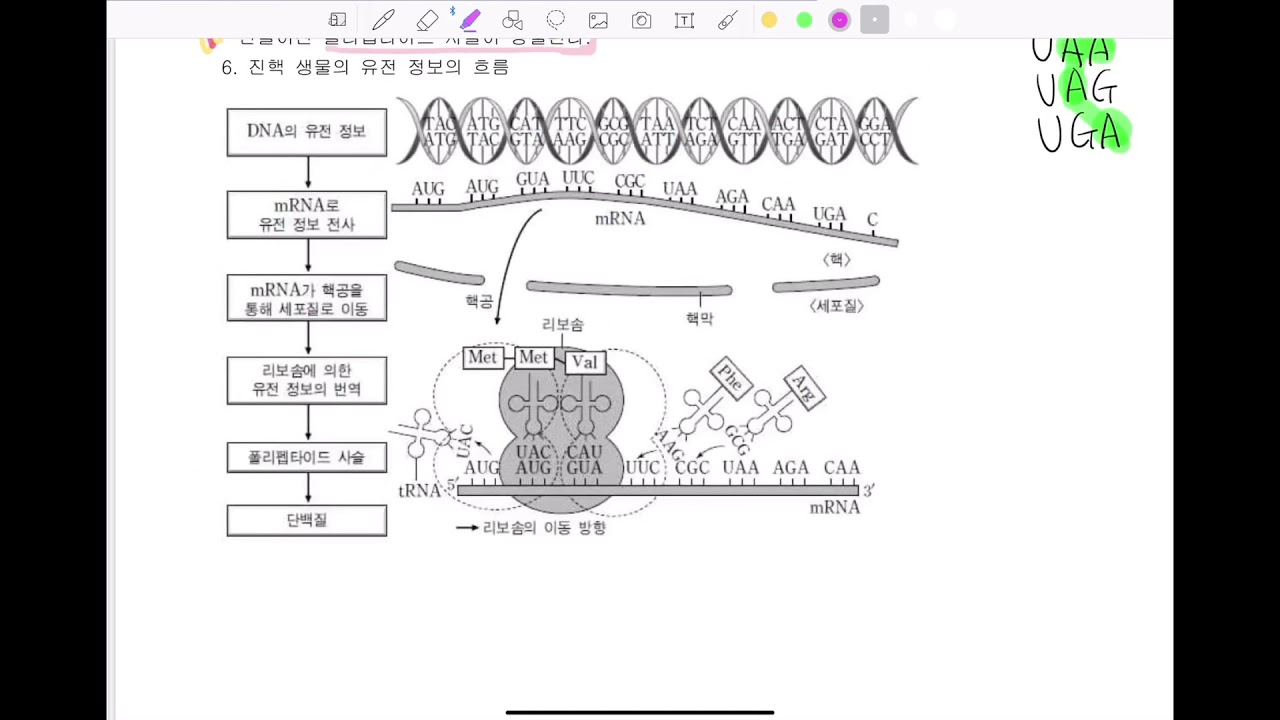Click the '핵공' label

click(x=479, y=301)
